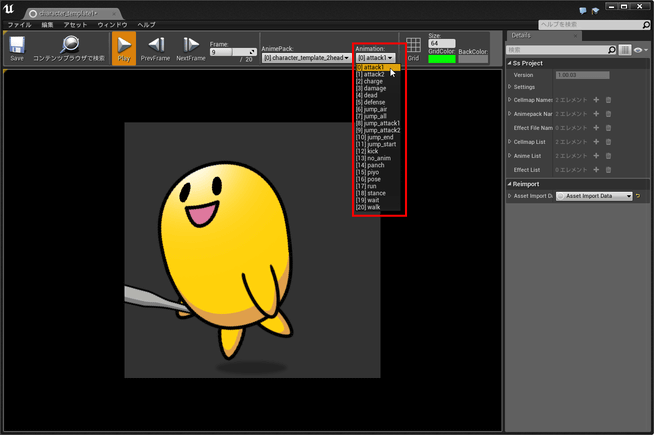Viewport: 654px width, 435px height.
Task: Toggle the property matrix grid icon
Action: pyautogui.click(x=625, y=50)
